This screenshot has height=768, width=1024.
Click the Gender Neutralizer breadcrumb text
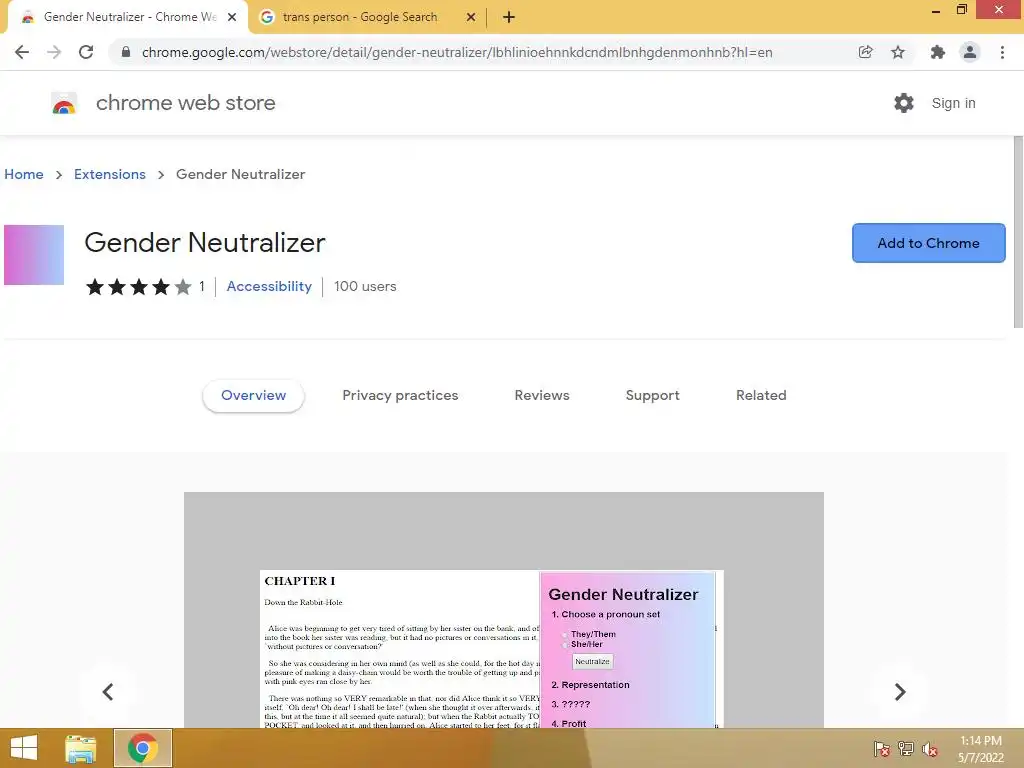pyautogui.click(x=240, y=174)
